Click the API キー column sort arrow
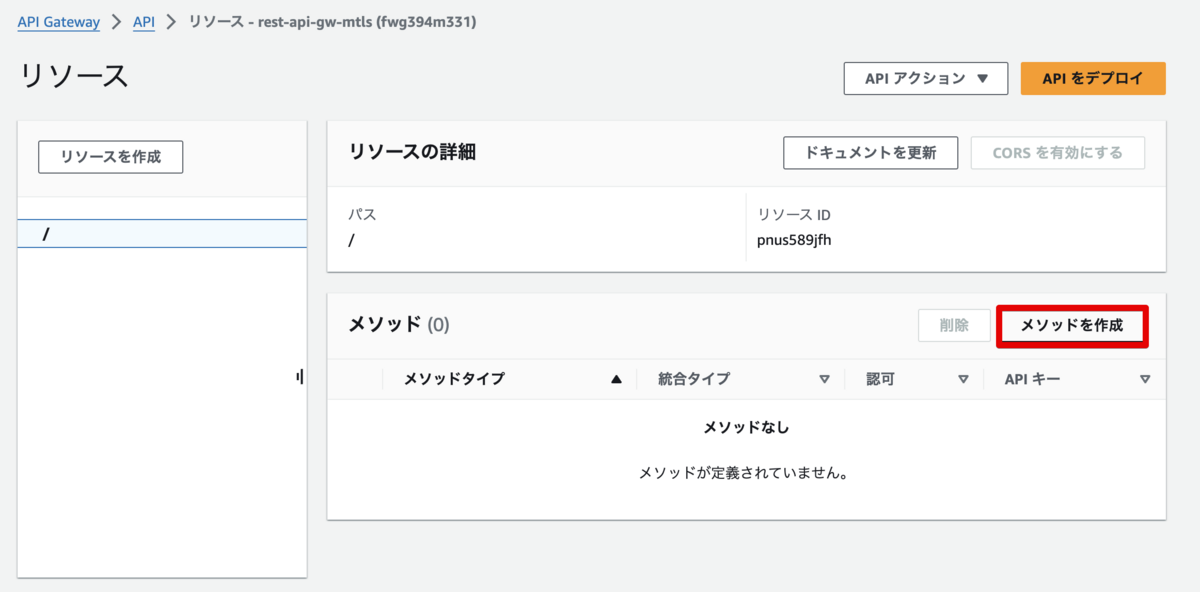Image resolution: width=1200 pixels, height=592 pixels. [x=1145, y=379]
